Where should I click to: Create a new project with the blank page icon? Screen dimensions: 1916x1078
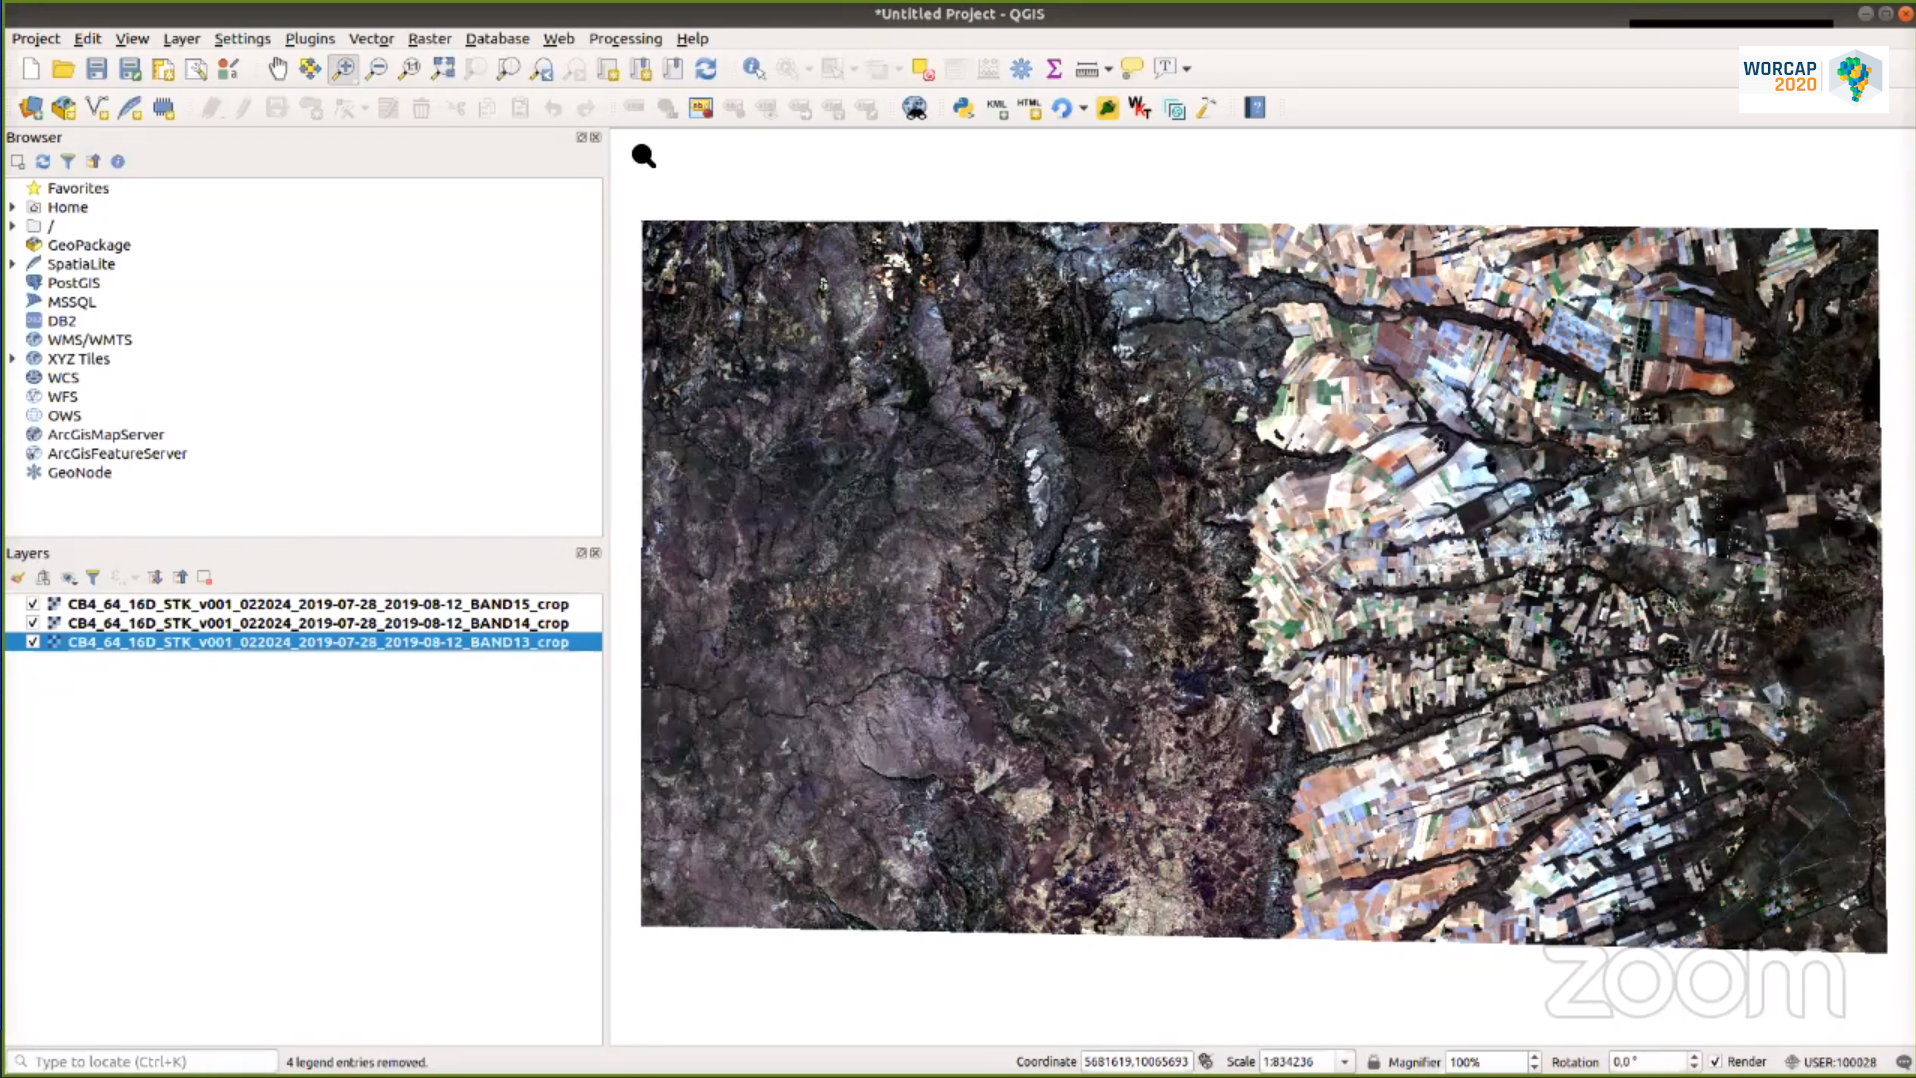[31, 68]
